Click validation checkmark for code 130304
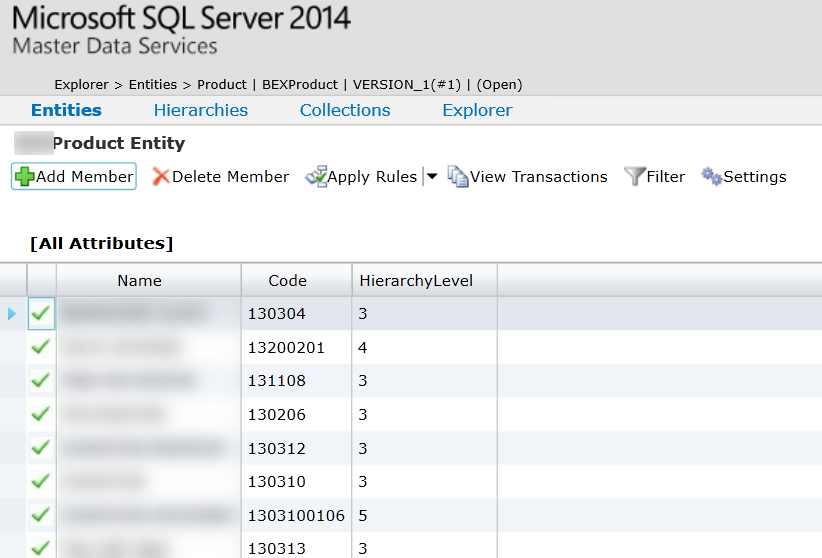This screenshot has height=558, width=822. [x=41, y=314]
